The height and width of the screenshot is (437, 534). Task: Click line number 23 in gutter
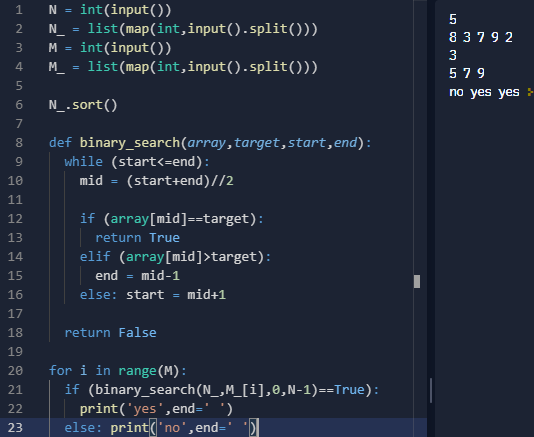click(15, 428)
